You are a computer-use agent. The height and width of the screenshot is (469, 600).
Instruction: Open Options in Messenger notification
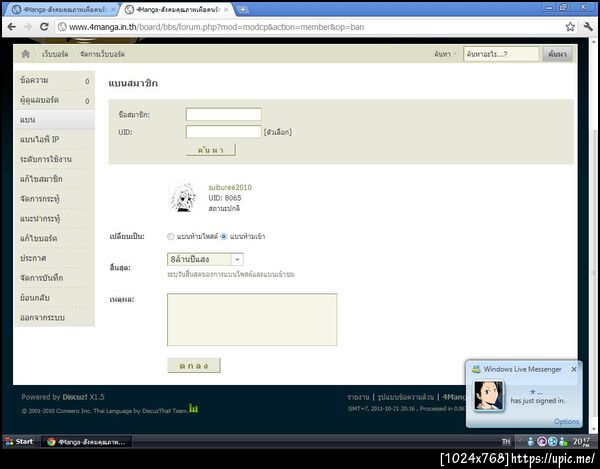[x=566, y=421]
